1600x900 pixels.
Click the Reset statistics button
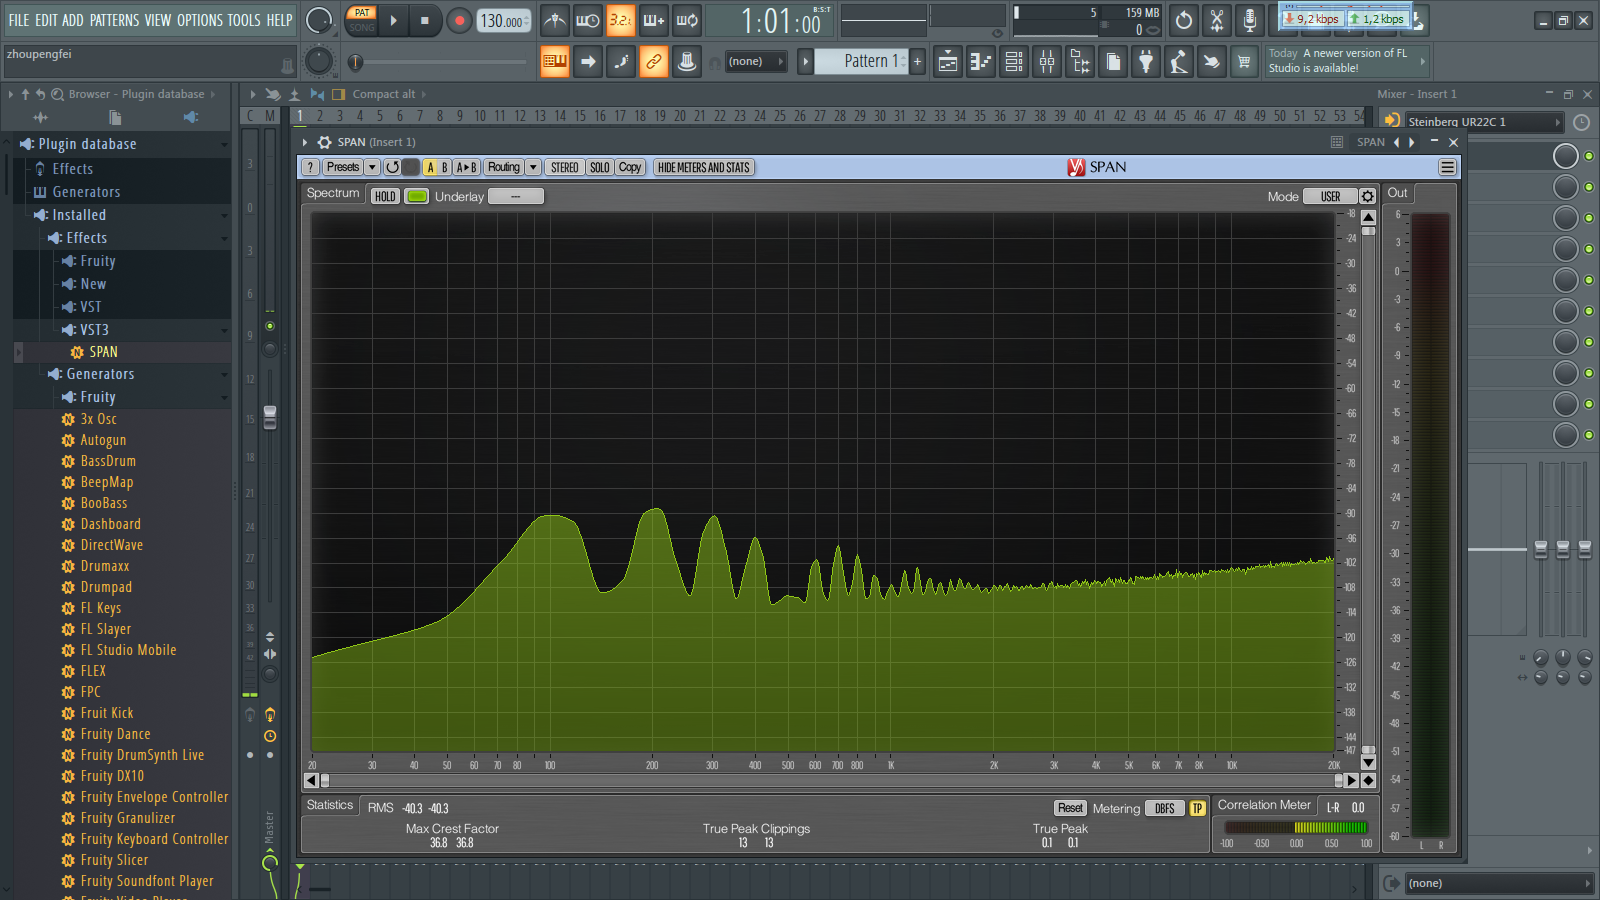[x=1071, y=808]
